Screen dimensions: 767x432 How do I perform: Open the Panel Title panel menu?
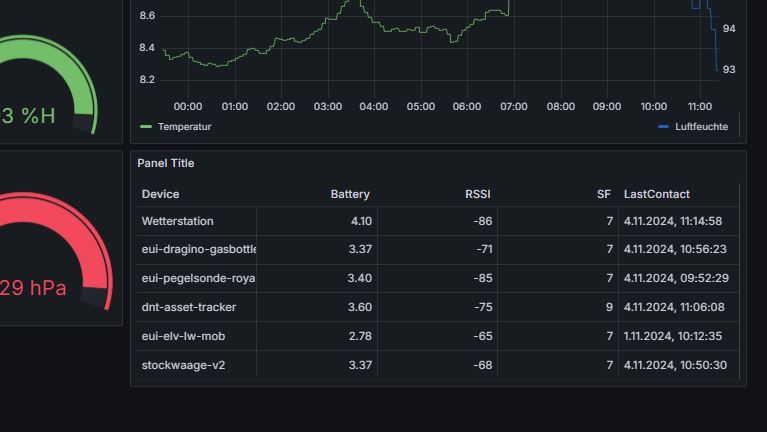[x=166, y=163]
